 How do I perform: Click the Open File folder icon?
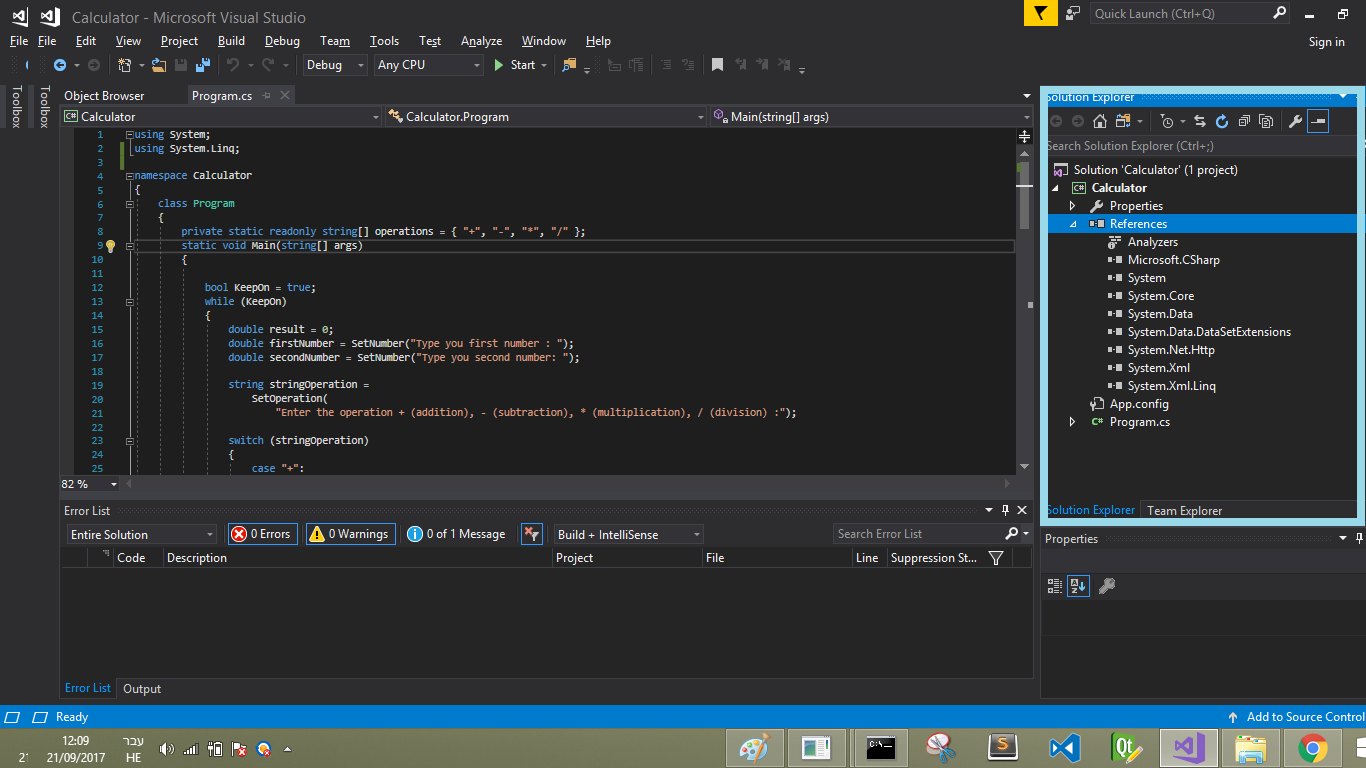pyautogui.click(x=159, y=65)
